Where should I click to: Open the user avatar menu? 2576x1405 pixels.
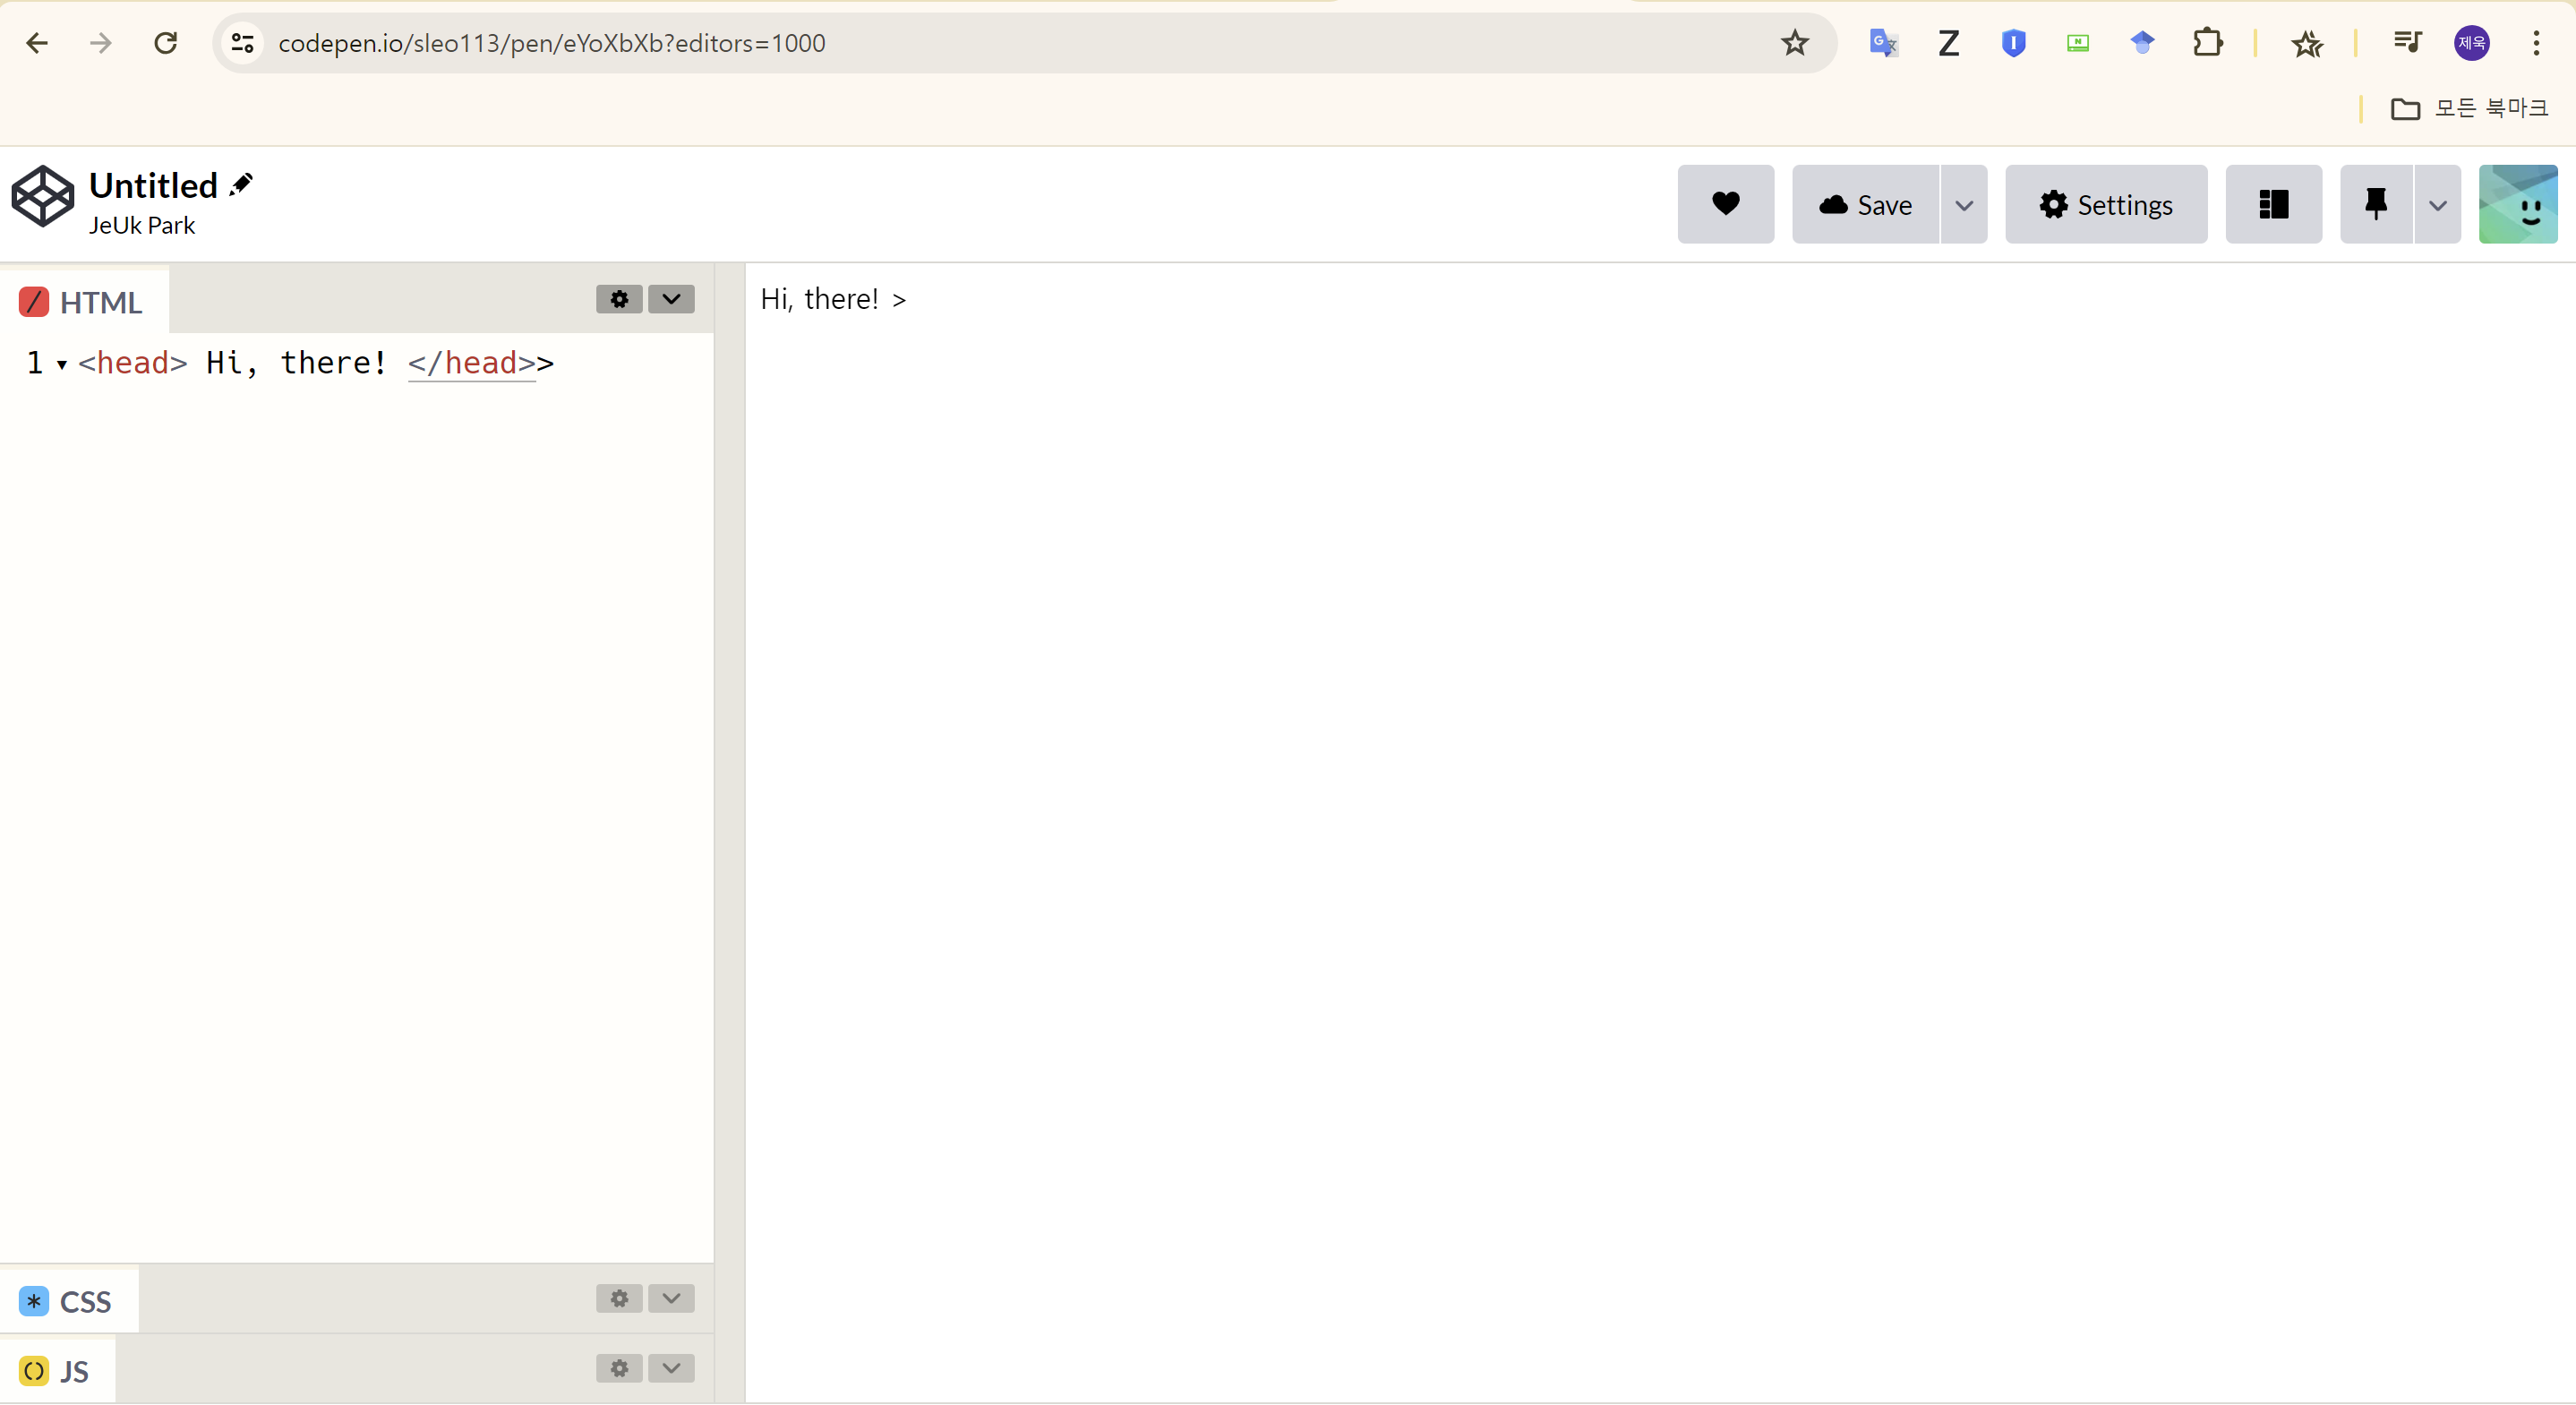point(2516,204)
